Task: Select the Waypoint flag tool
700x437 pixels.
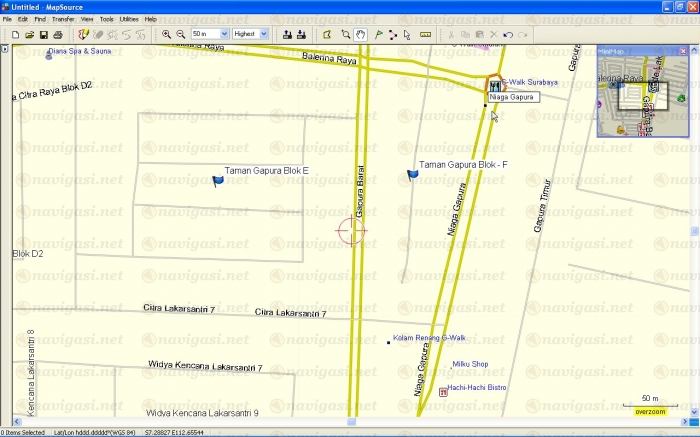Action: click(378, 34)
